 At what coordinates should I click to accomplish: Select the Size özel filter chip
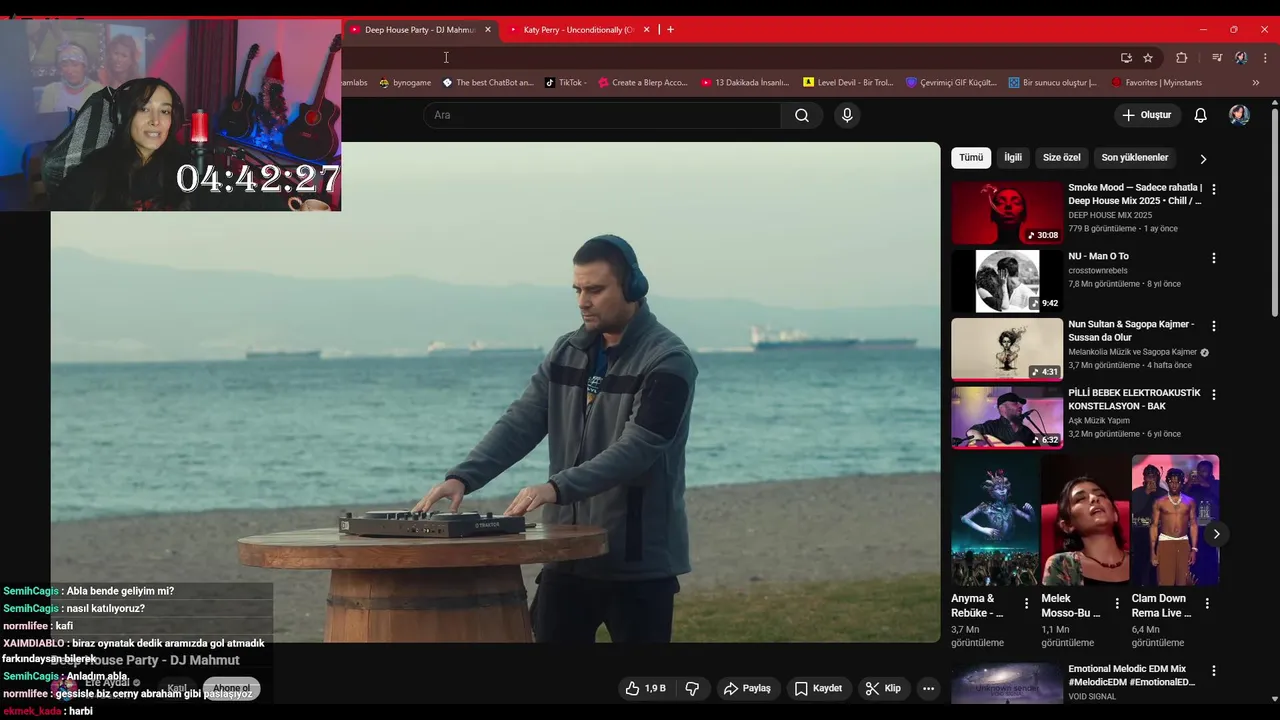[x=1062, y=158]
